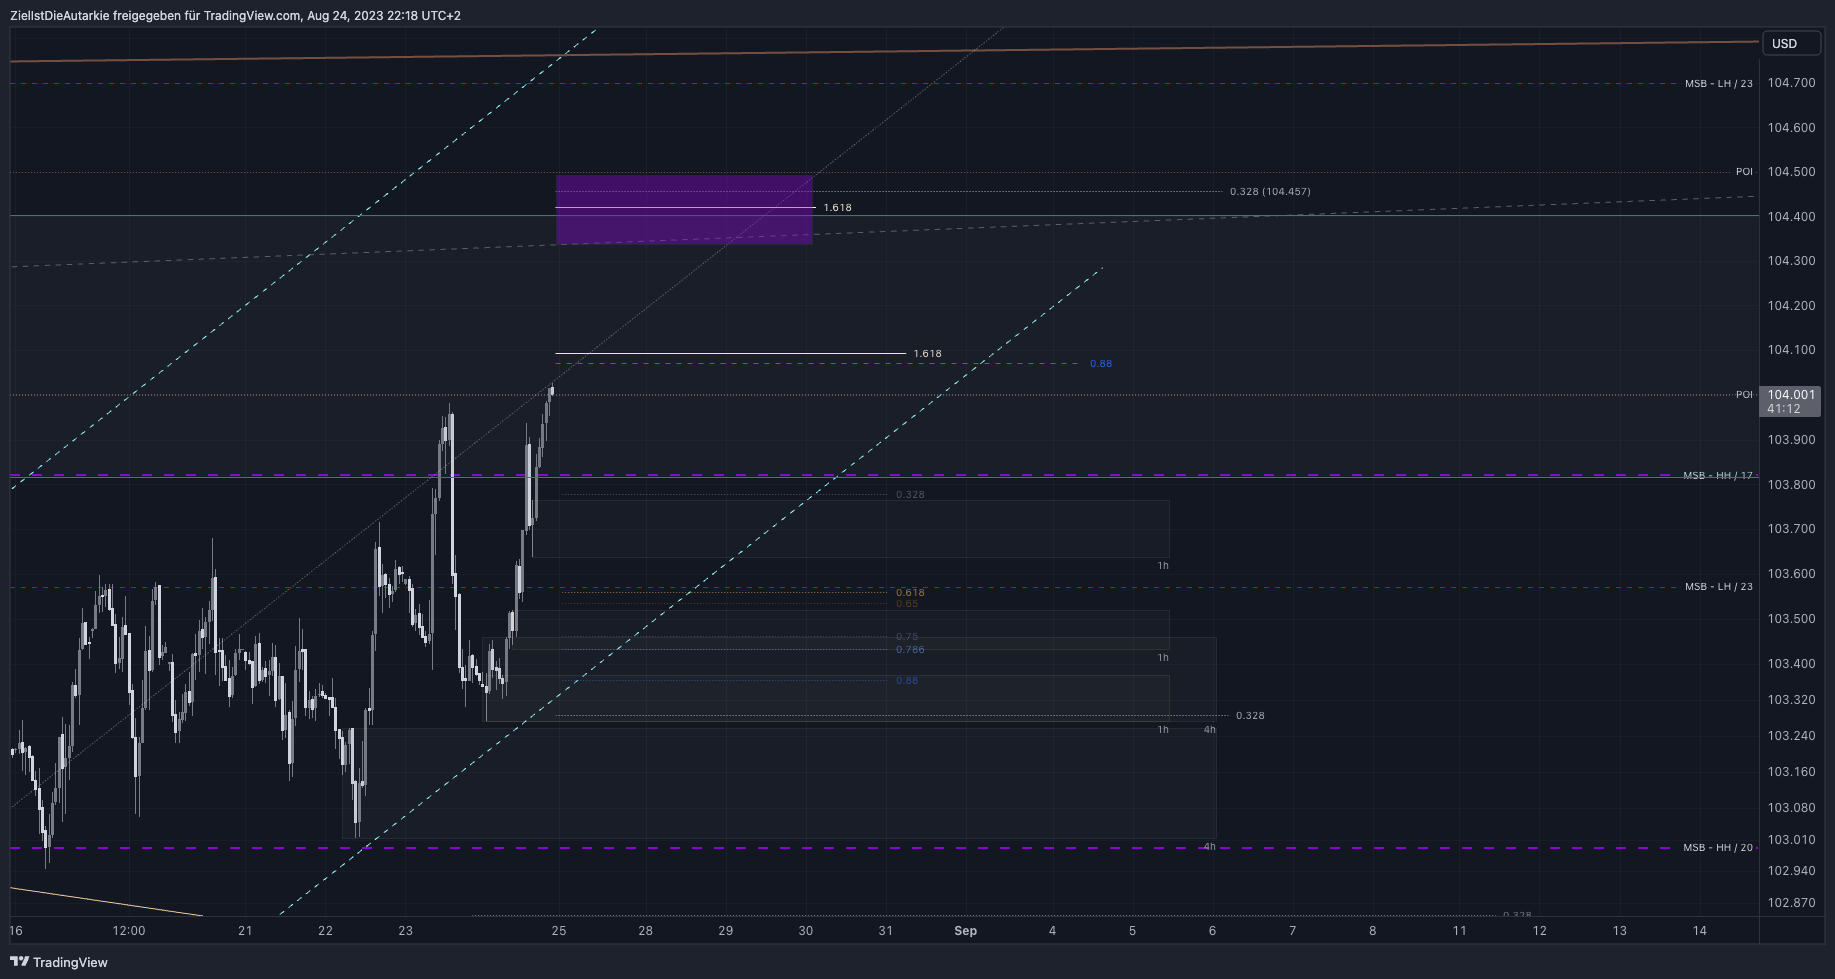Click the header text with Aug 24, 2023 timestamp
1835x979 pixels.
[235, 15]
